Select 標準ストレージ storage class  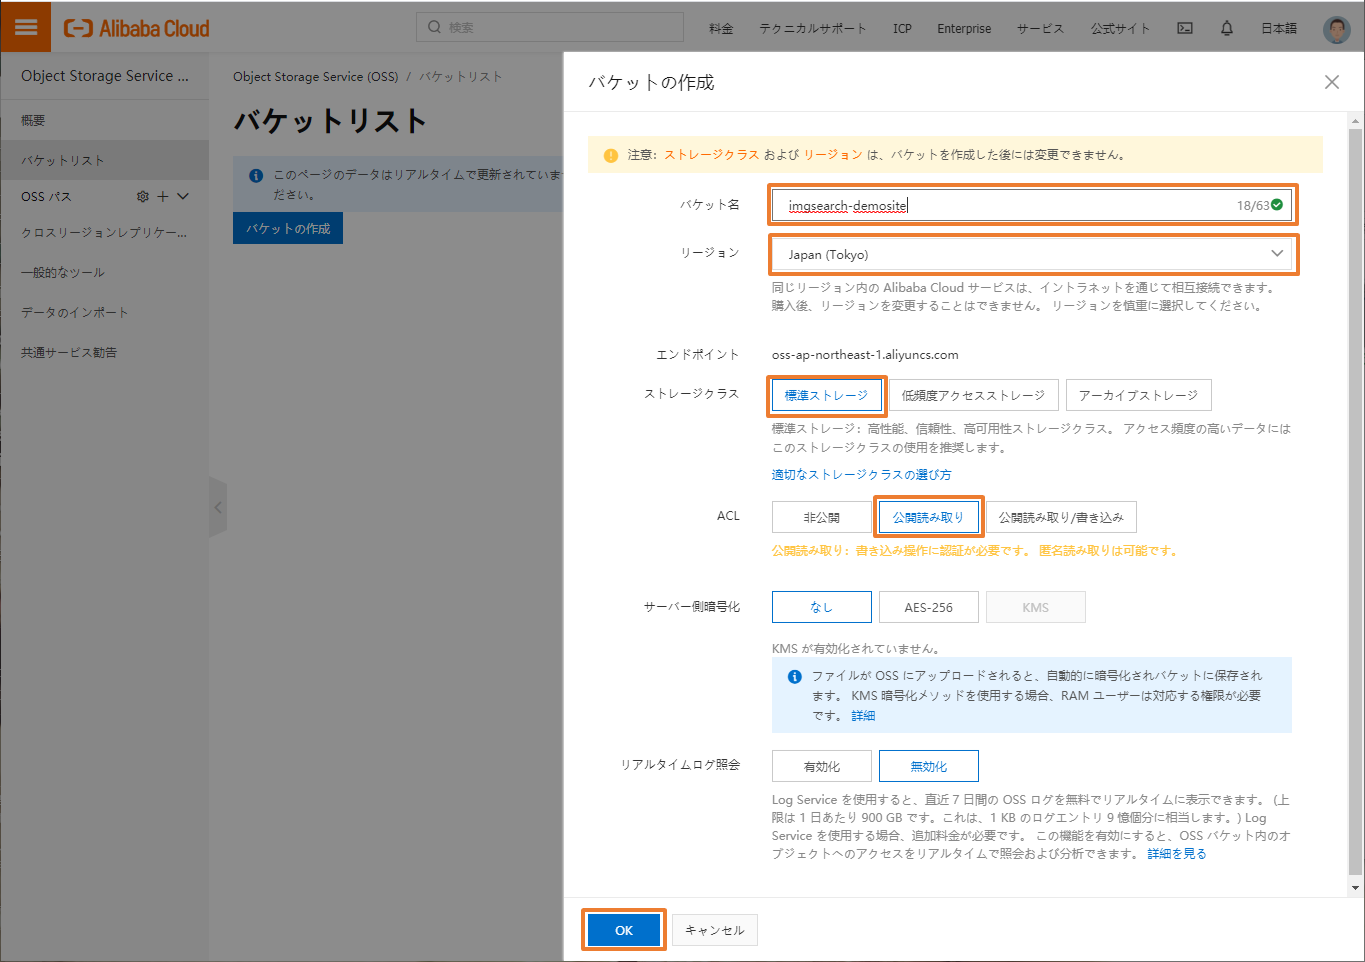pos(826,396)
